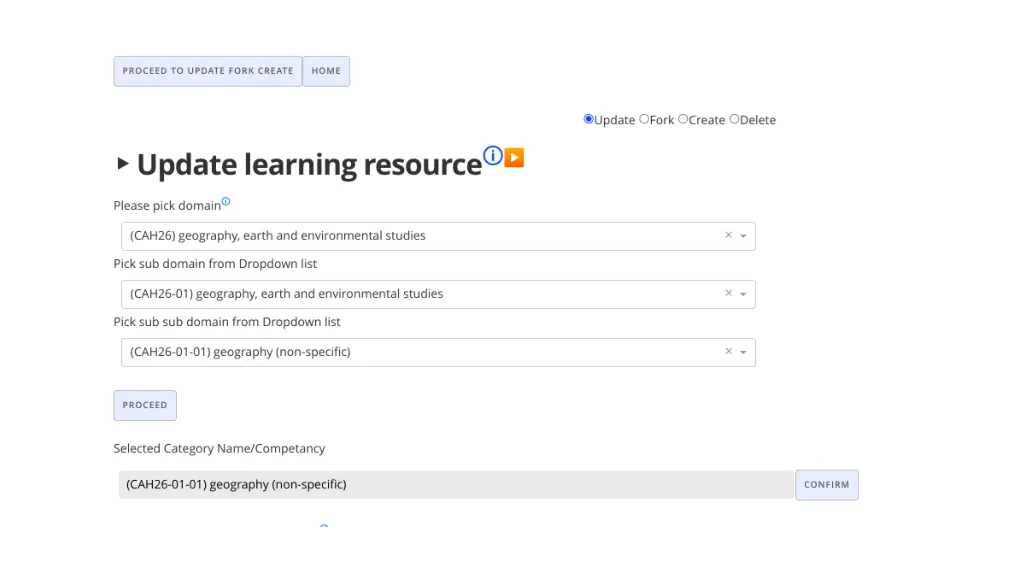The image size is (1024, 576).
Task: Confirm the selected category
Action: [x=827, y=485]
